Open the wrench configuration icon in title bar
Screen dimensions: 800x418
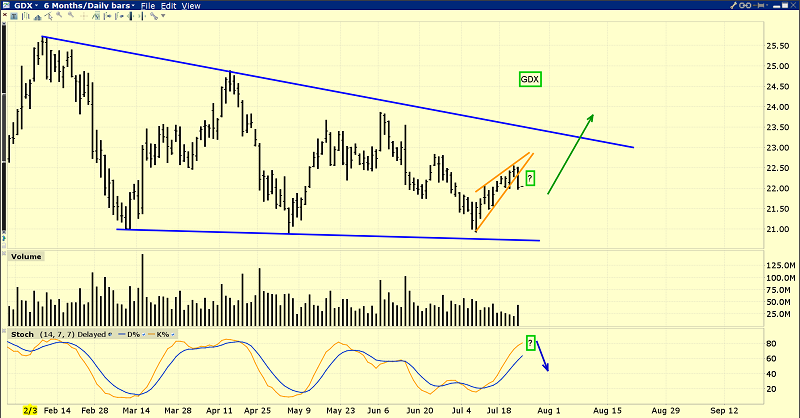click(x=734, y=5)
